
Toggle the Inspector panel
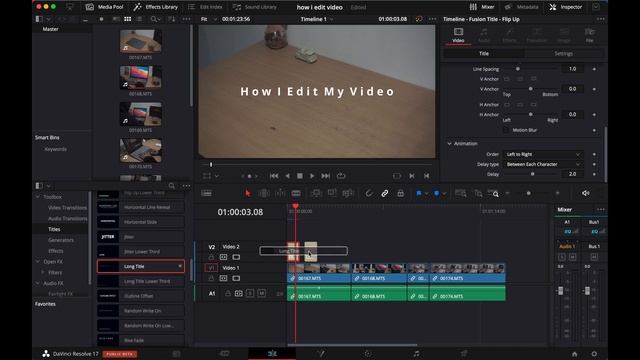(x=565, y=7)
